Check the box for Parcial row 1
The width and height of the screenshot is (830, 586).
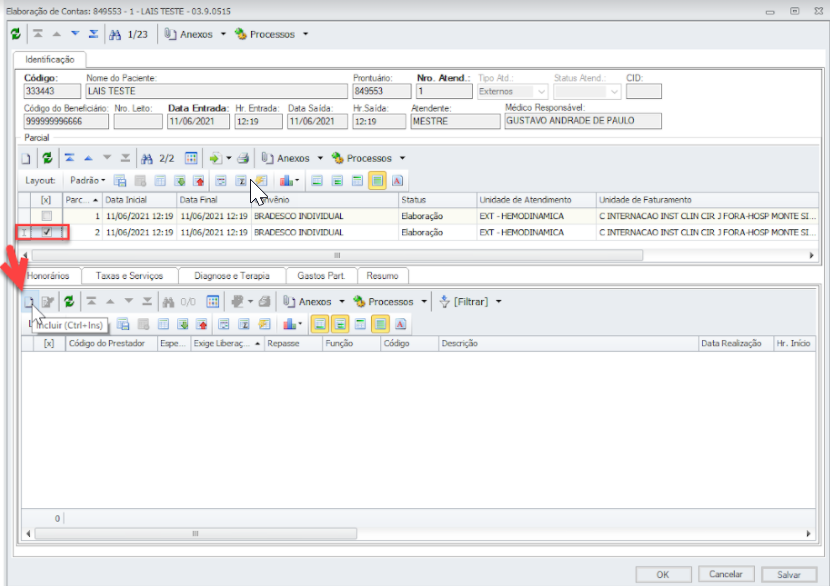(47, 216)
